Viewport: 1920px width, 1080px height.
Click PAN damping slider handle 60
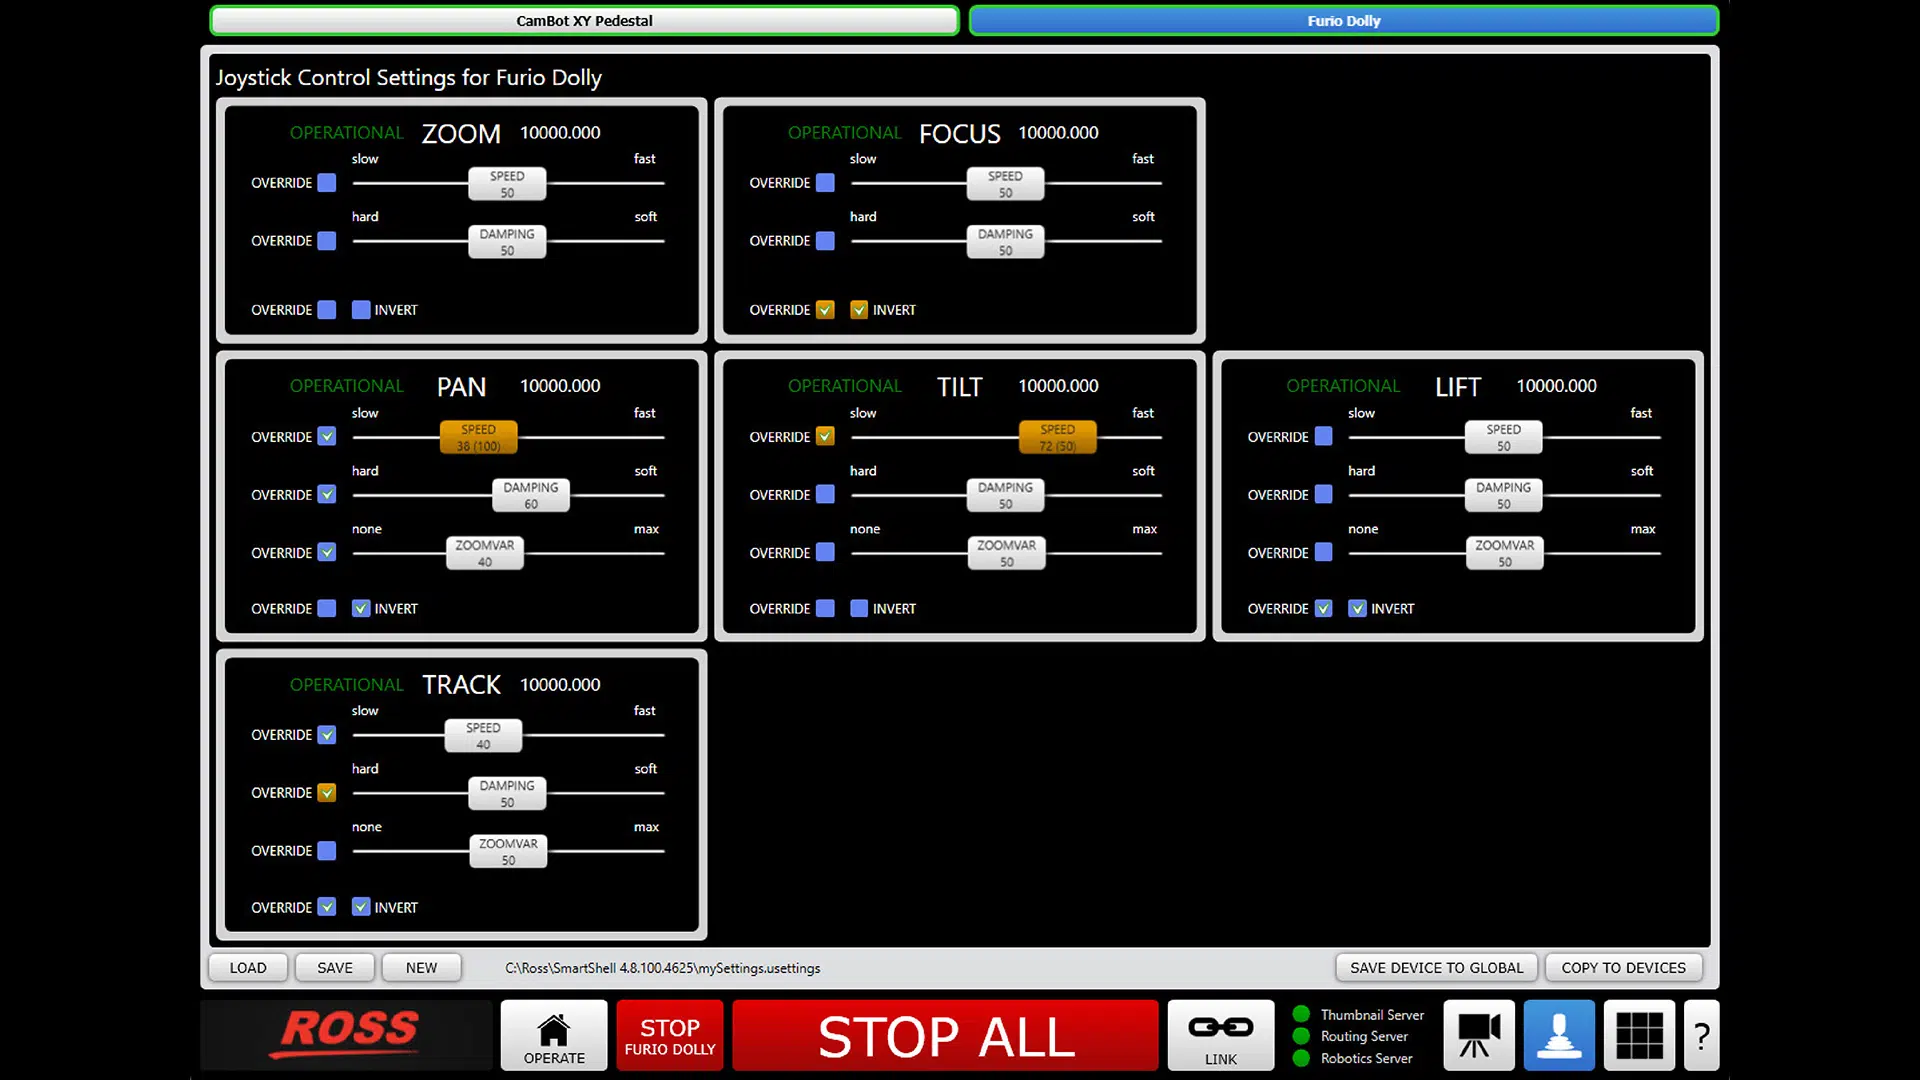531,496
